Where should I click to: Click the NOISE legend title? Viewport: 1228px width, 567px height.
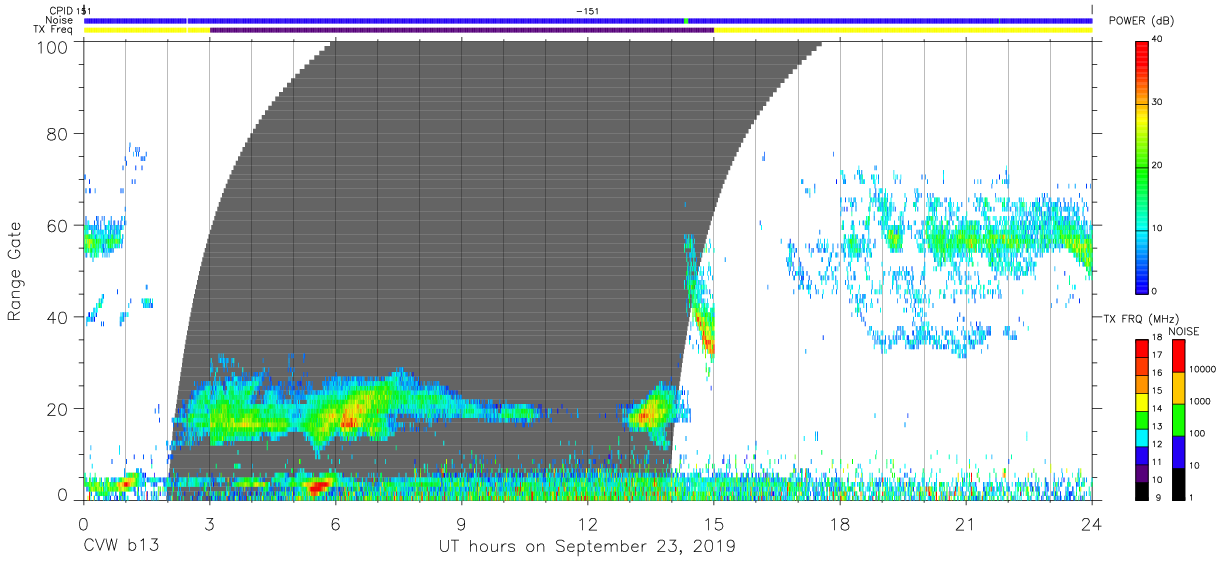point(1185,331)
